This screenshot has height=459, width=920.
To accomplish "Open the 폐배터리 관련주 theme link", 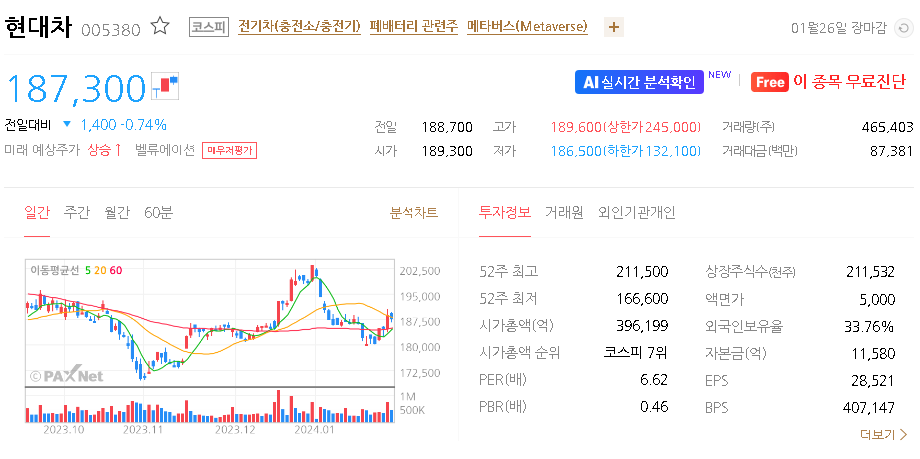I will point(414,27).
